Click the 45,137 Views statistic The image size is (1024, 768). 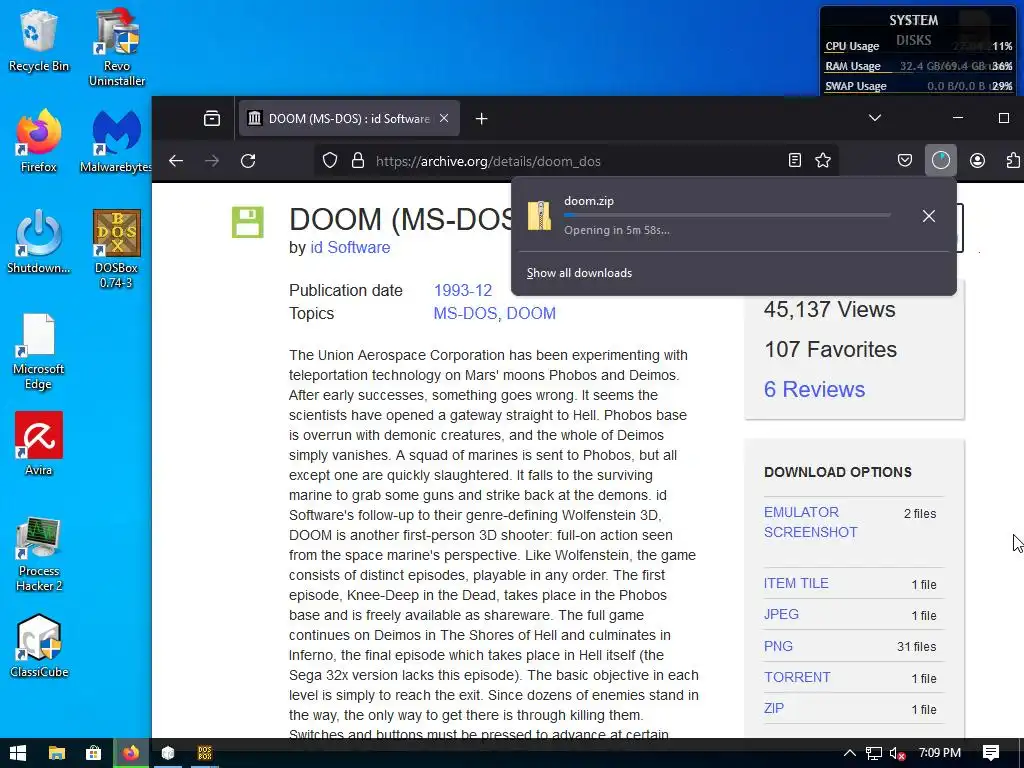(829, 310)
